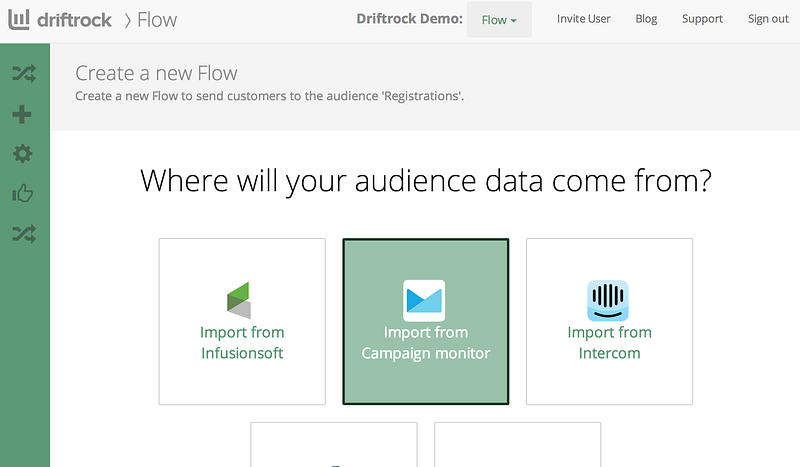
Task: Click Sign out
Action: pos(768,19)
